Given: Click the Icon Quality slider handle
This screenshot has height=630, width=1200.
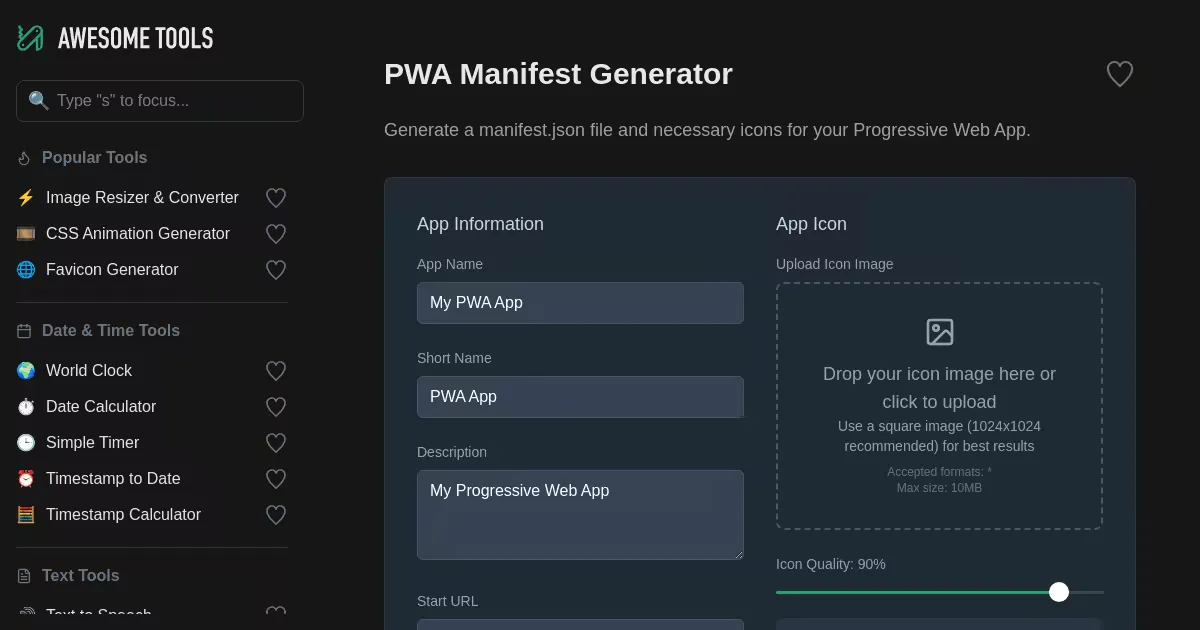Looking at the screenshot, I should (1059, 592).
